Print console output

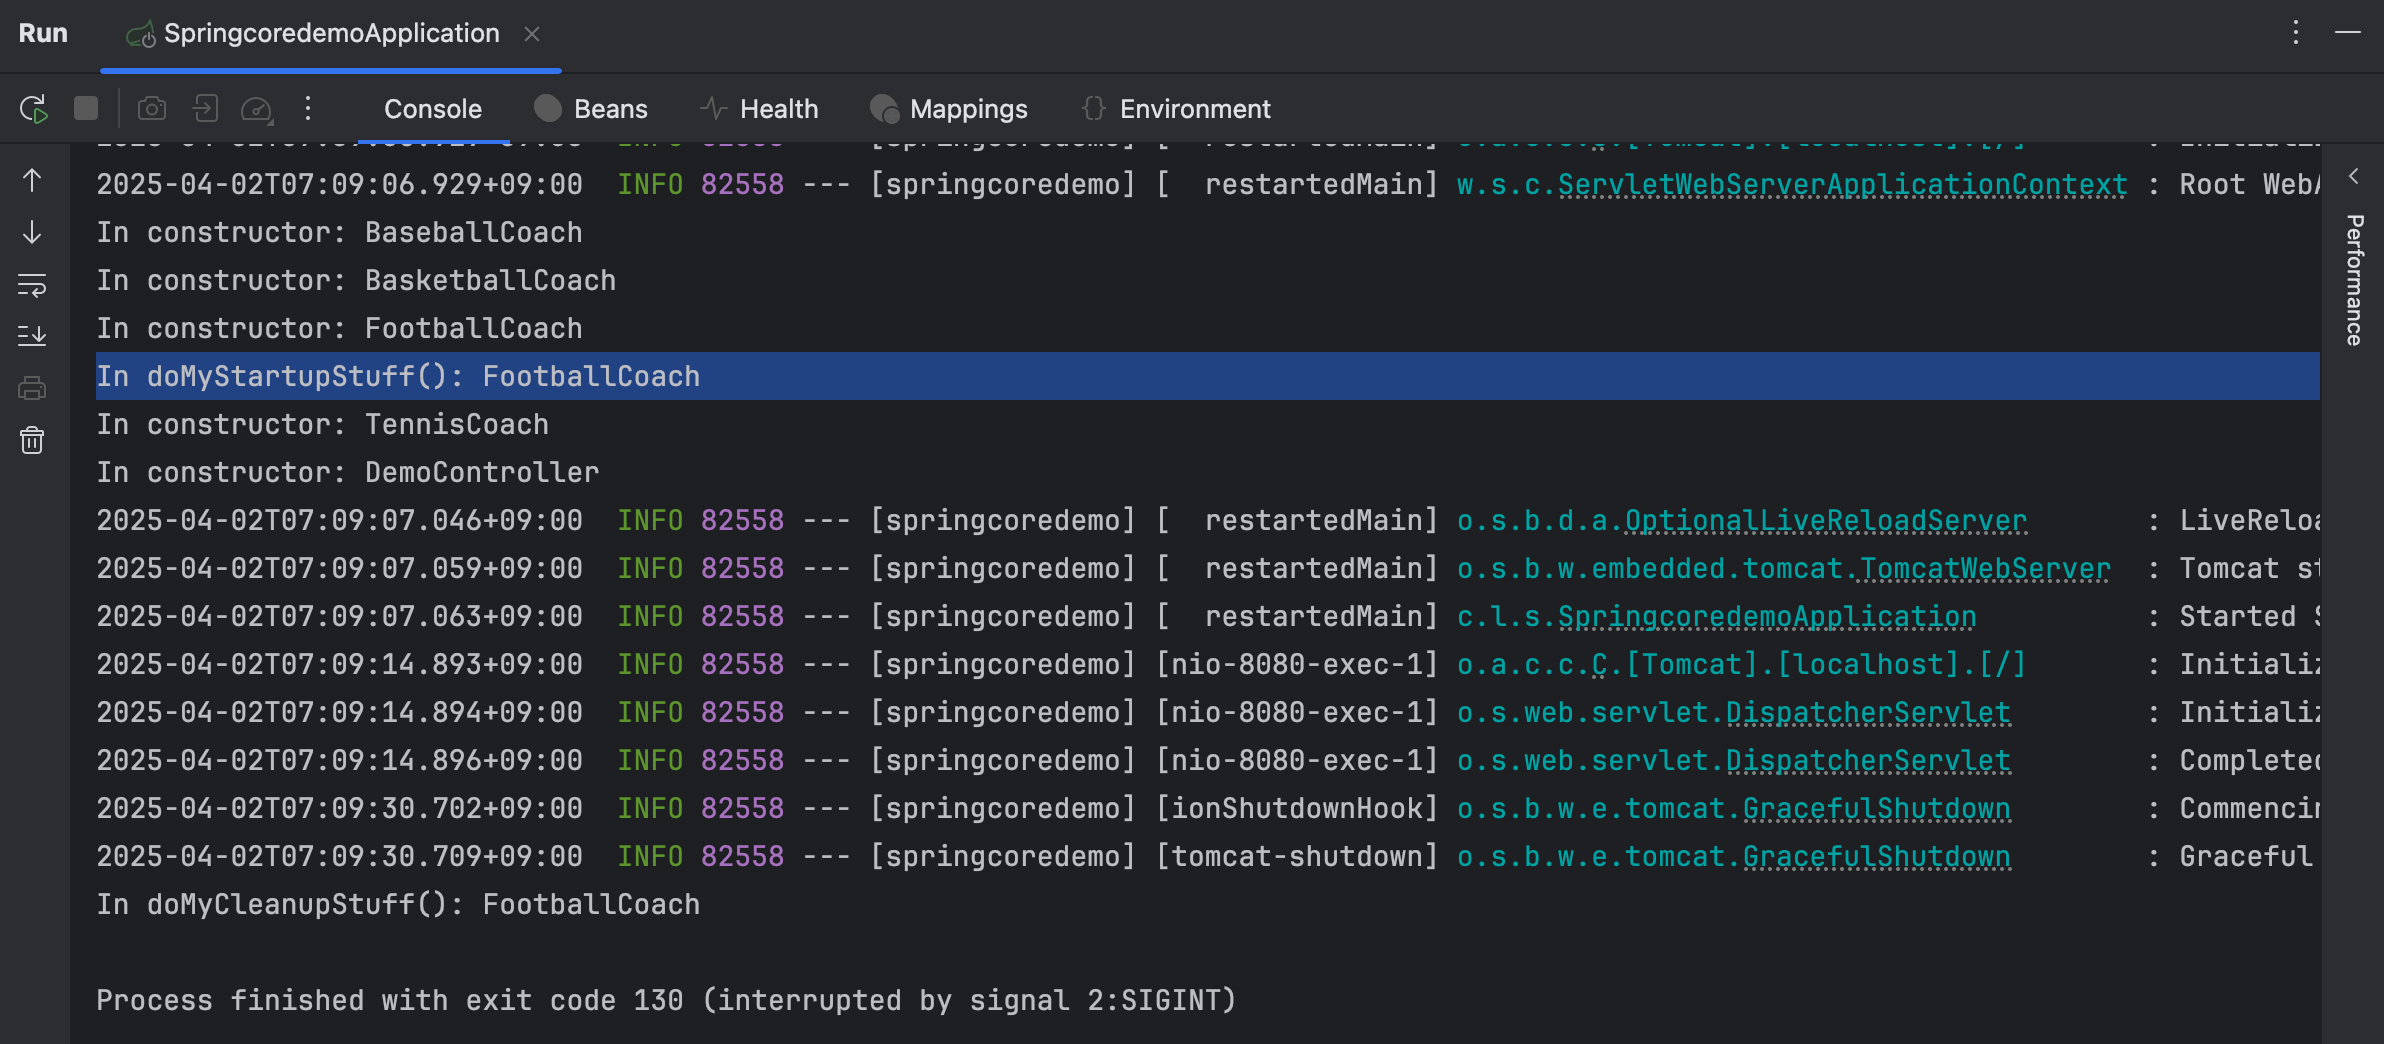click(32, 388)
